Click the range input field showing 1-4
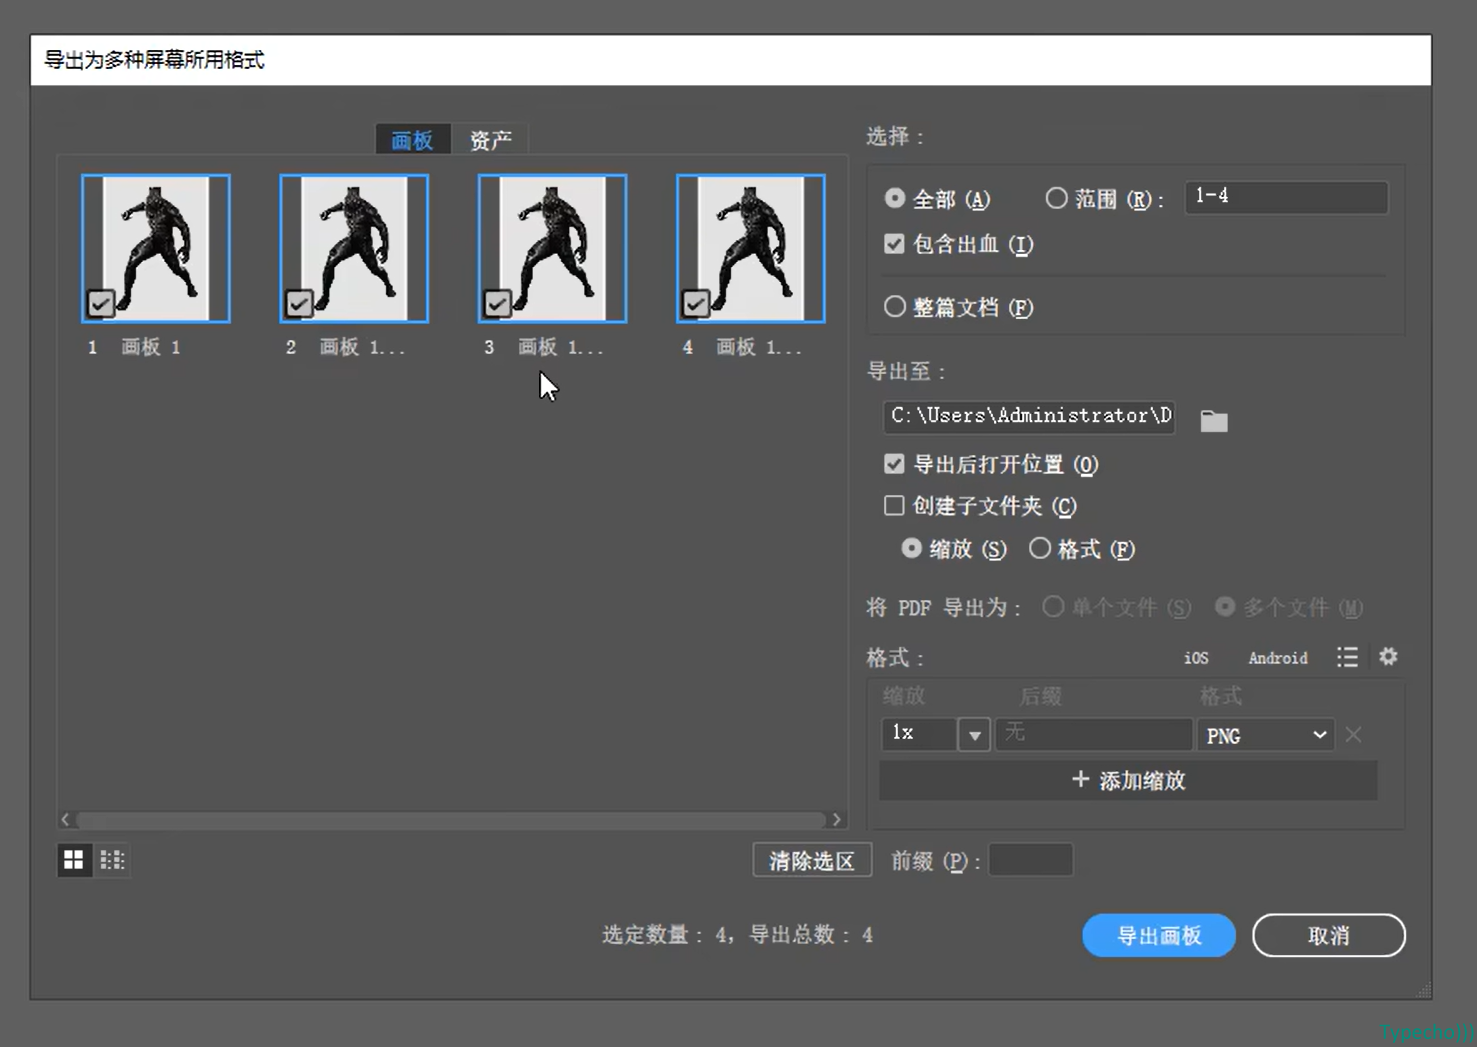1477x1047 pixels. coord(1286,197)
